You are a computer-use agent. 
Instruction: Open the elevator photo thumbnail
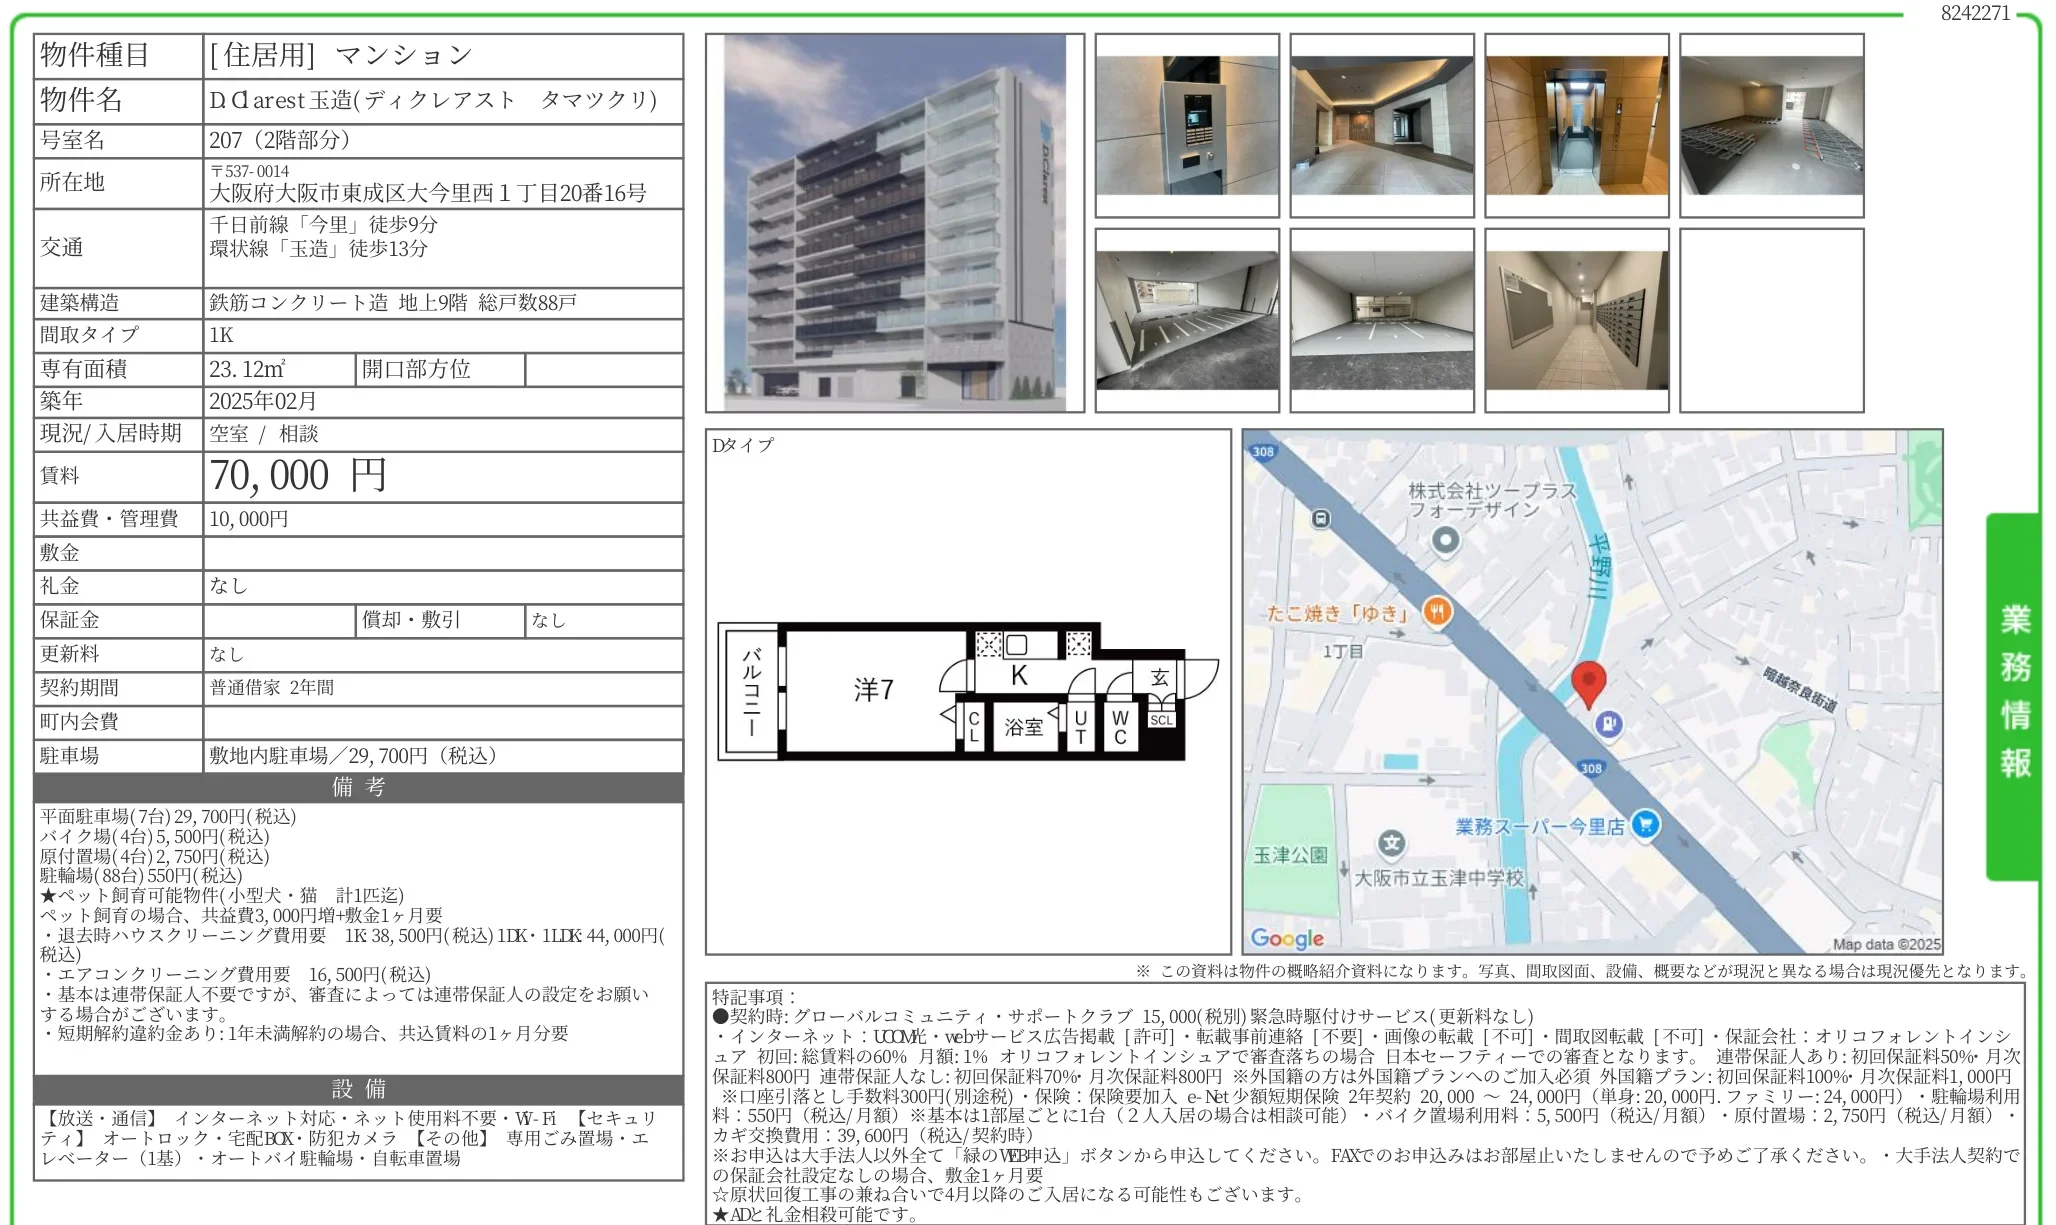[1578, 122]
